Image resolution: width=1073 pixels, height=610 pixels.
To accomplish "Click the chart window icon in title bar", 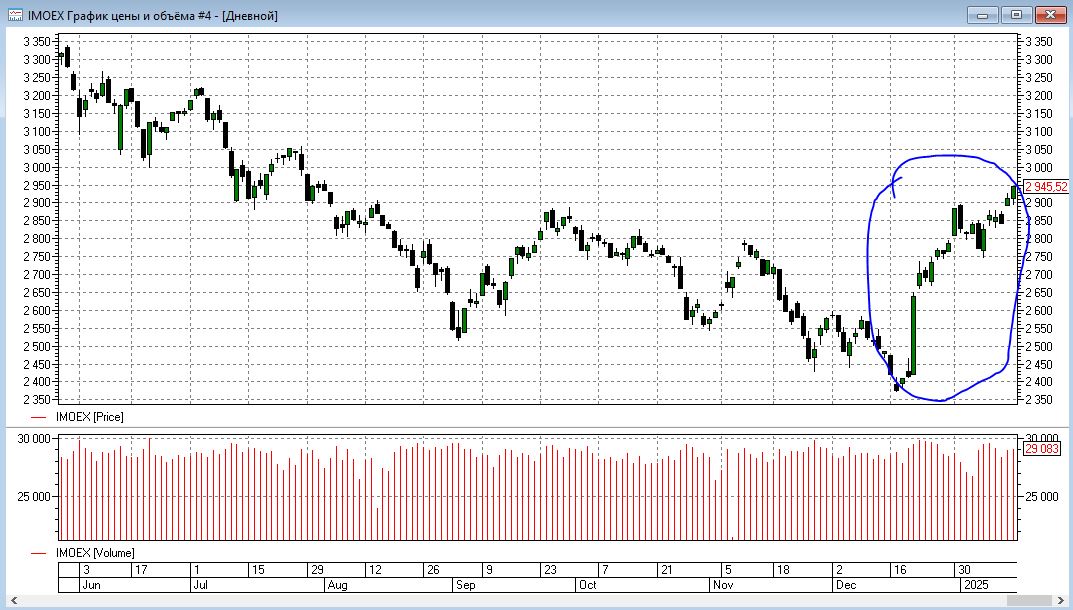I will tap(14, 15).
